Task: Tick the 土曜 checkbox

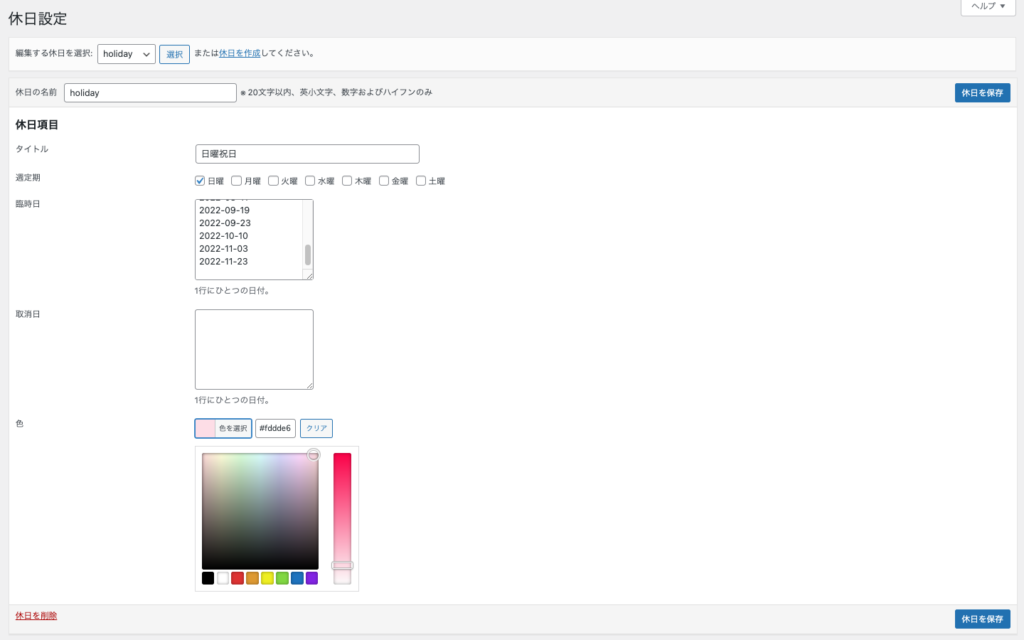Action: (421, 181)
